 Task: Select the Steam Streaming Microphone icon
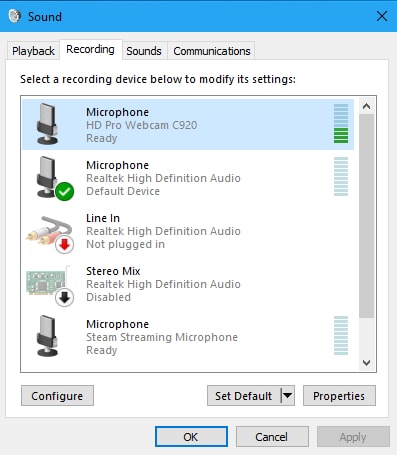[47, 336]
